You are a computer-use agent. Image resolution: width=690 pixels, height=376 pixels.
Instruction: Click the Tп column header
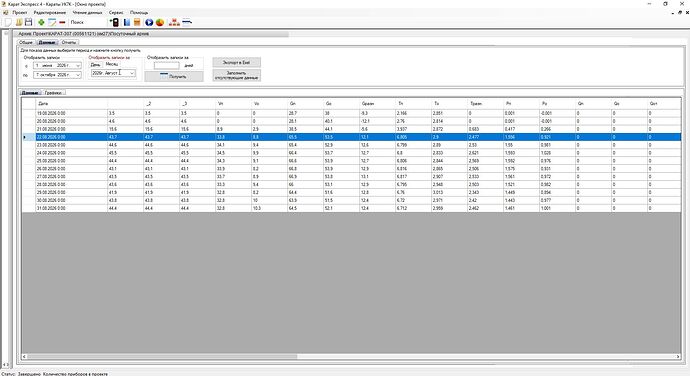[x=414, y=103]
